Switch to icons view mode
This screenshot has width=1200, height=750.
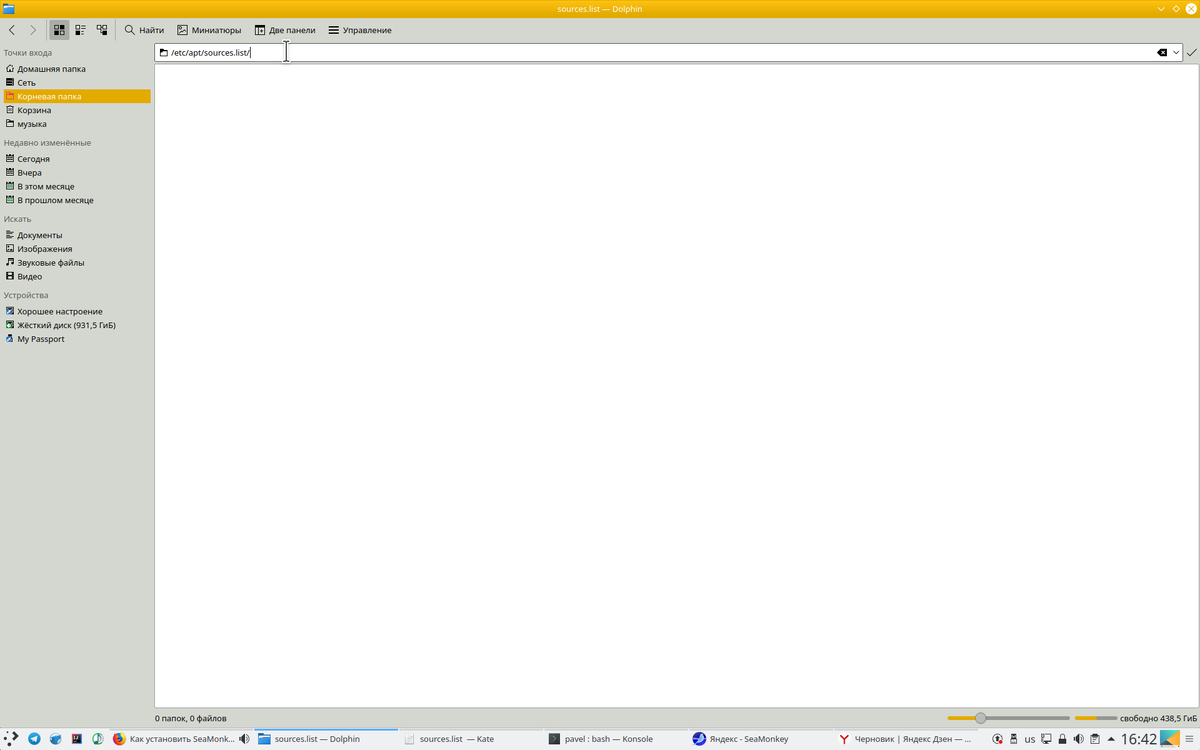[59, 30]
